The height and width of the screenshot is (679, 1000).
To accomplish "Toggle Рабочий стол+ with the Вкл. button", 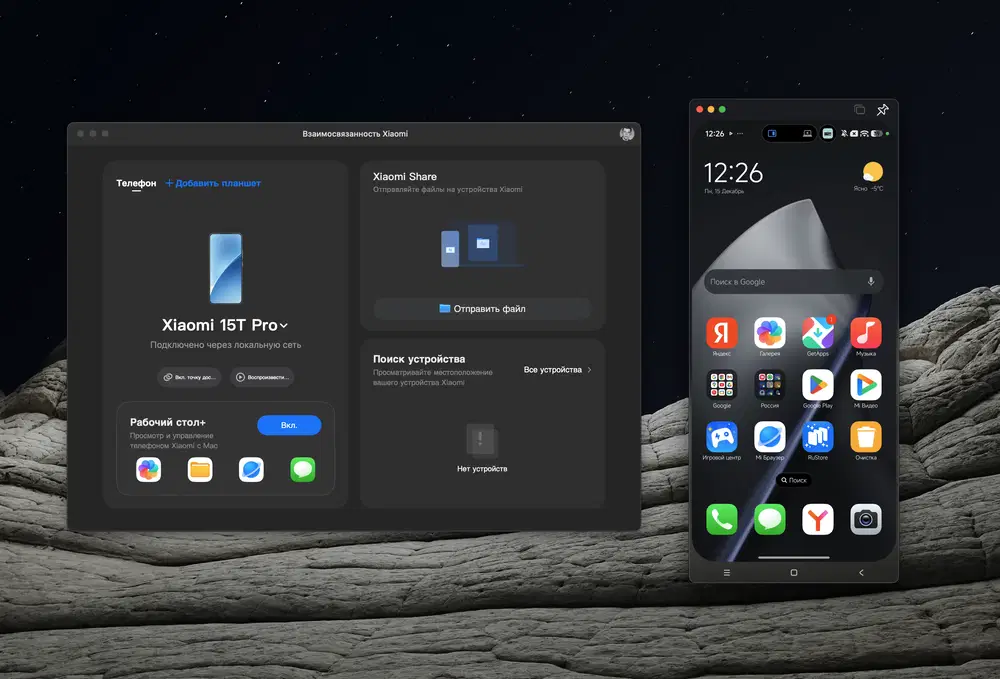I will tap(289, 425).
